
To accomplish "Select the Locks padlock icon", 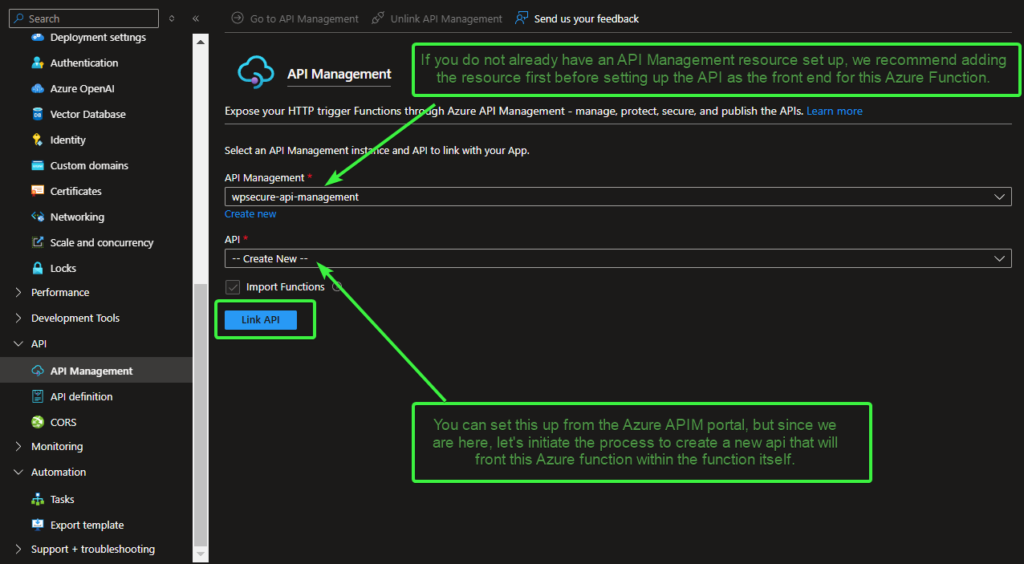I will [38, 268].
